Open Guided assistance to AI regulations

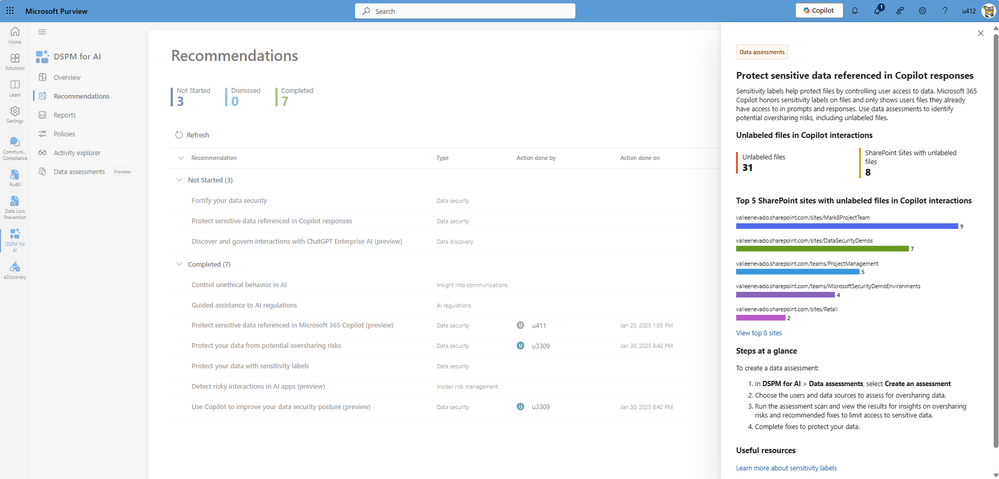pyautogui.click(x=244, y=305)
